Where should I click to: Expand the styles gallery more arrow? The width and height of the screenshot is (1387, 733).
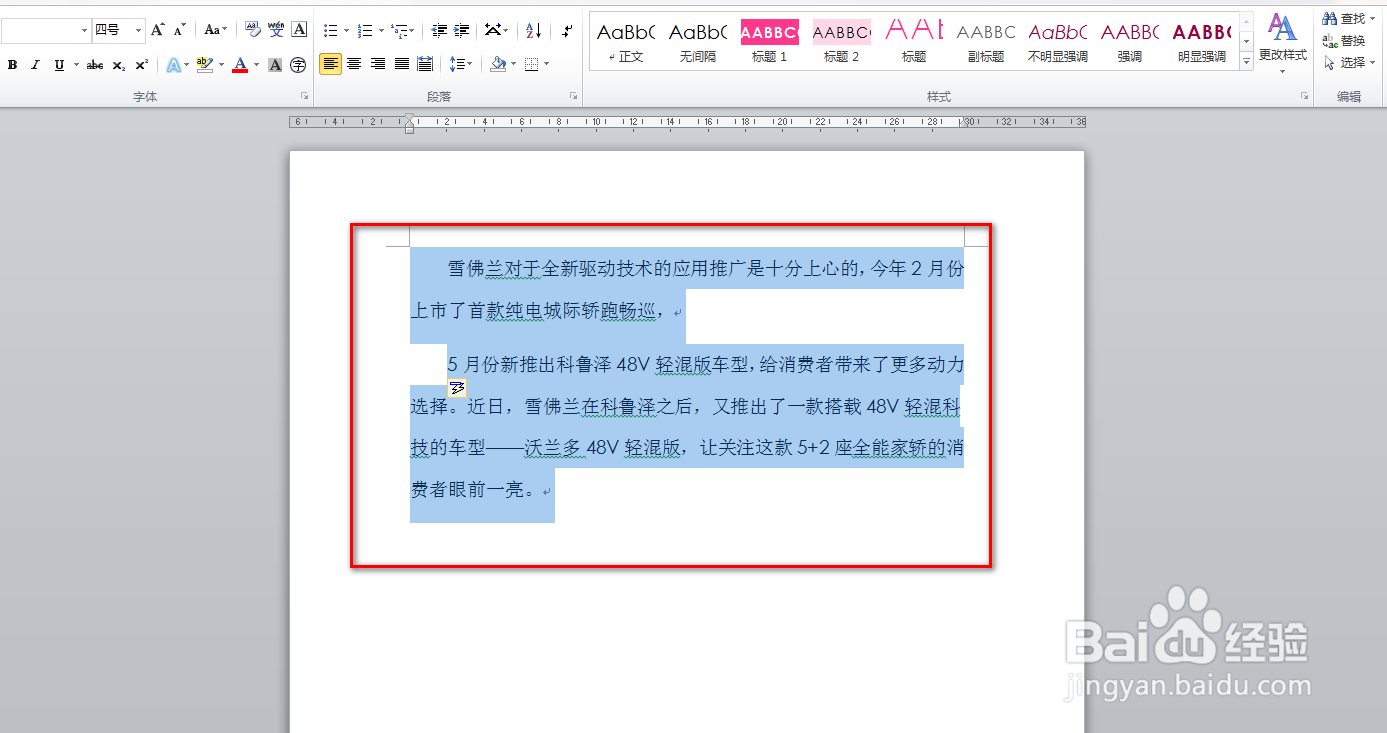click(1246, 63)
